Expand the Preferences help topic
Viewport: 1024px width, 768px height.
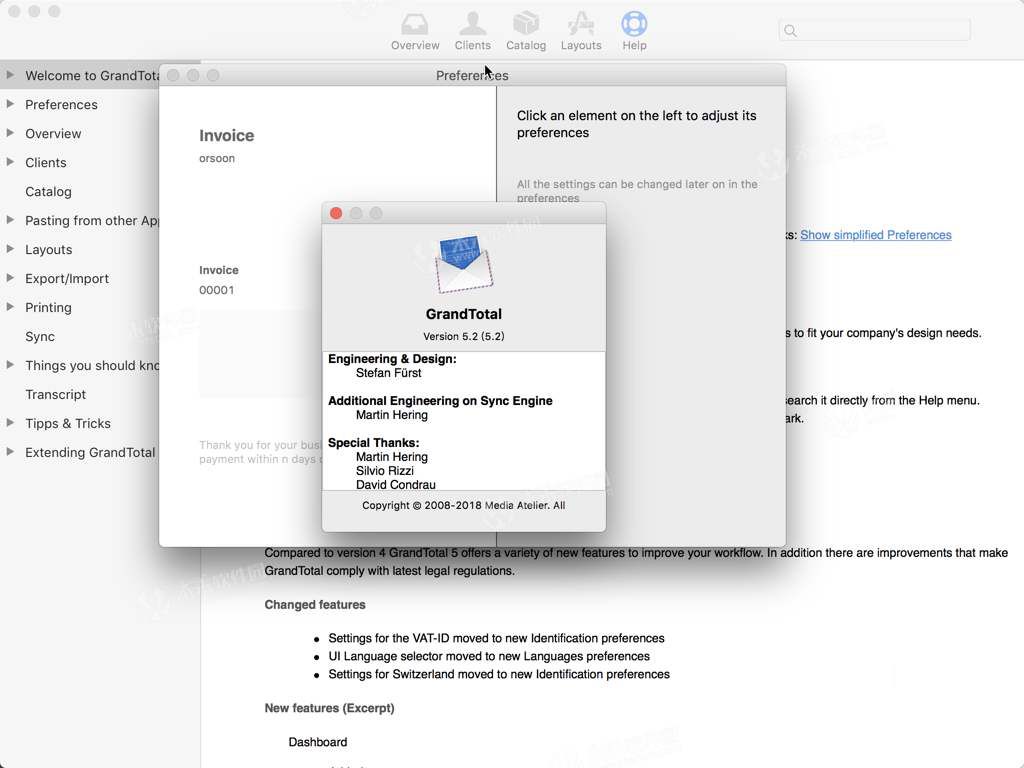(10, 104)
